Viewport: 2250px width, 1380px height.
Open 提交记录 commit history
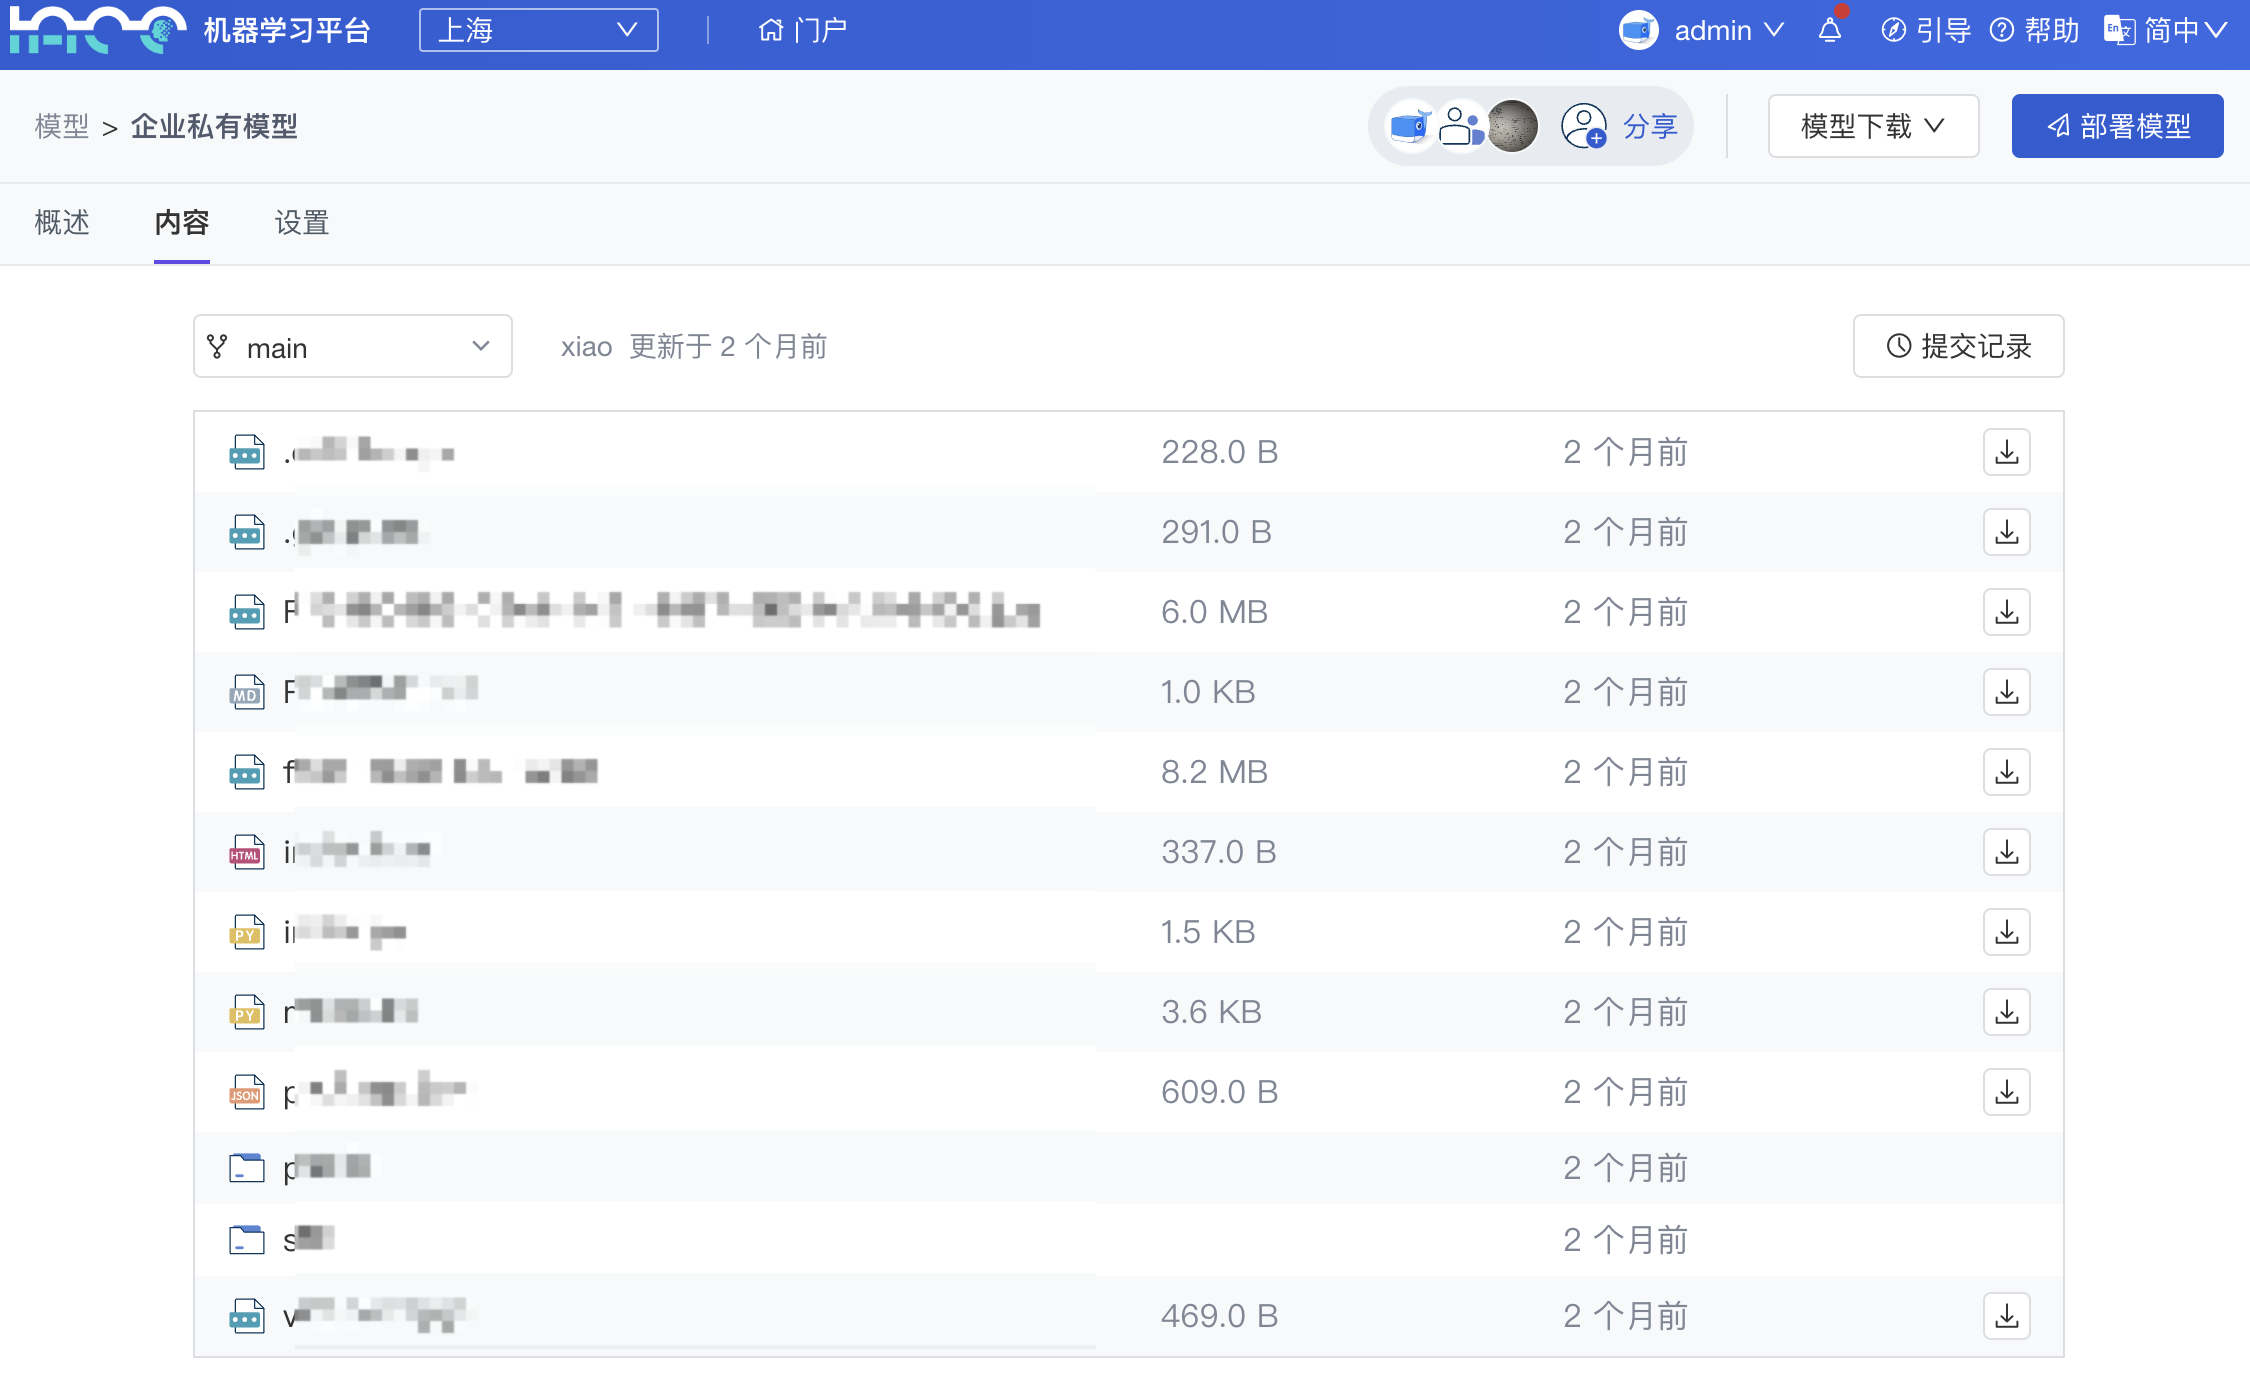(1957, 346)
